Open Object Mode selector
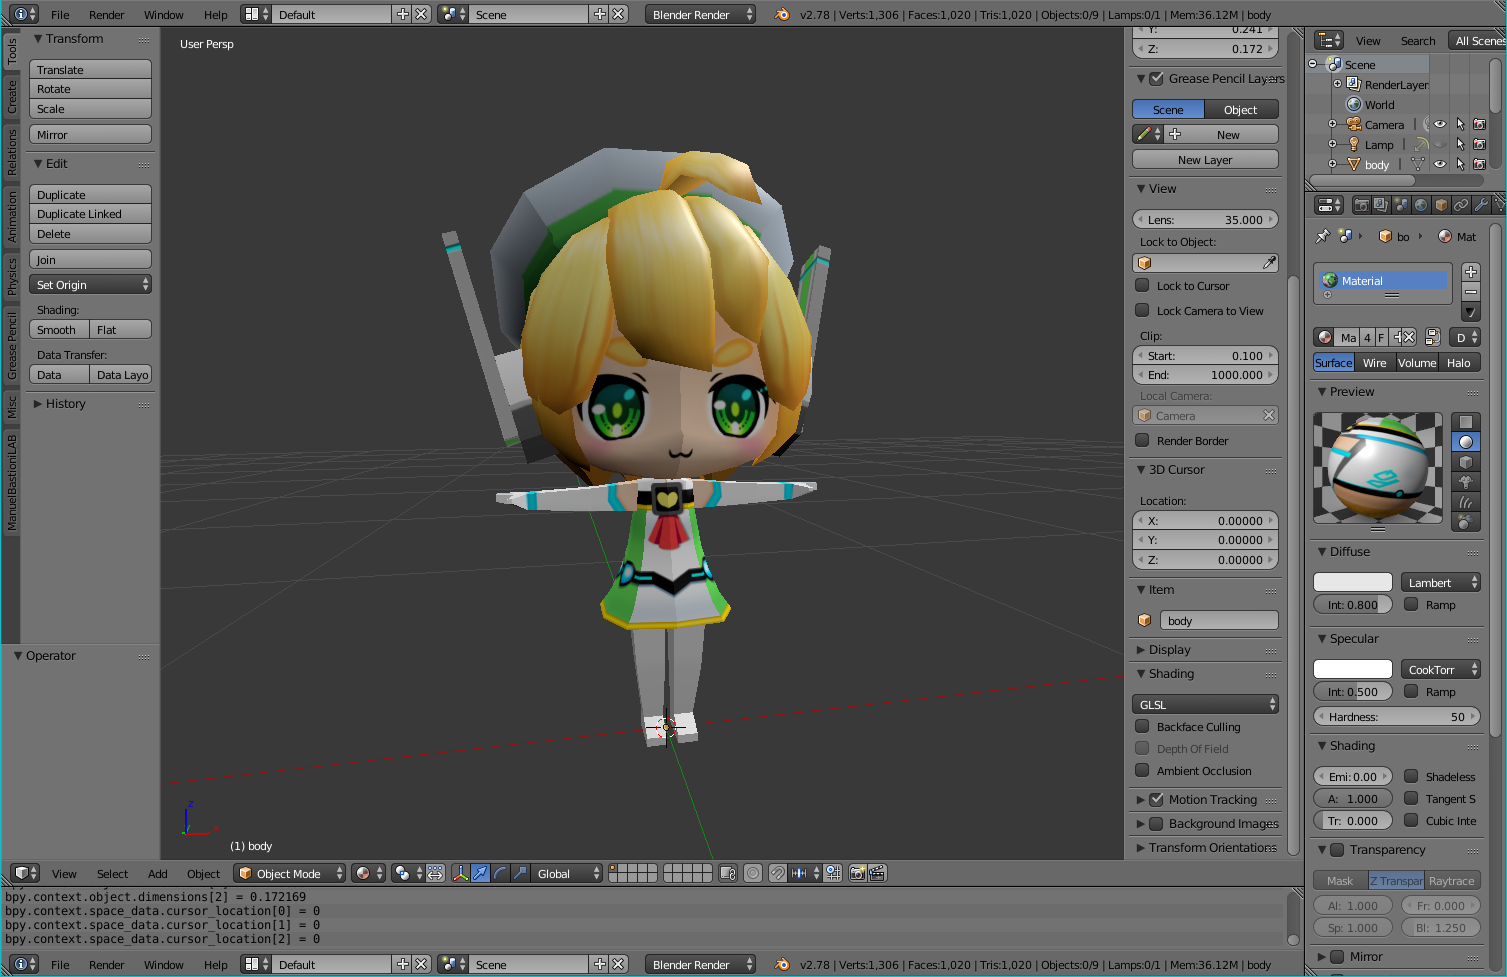Image resolution: width=1507 pixels, height=977 pixels. 290,873
